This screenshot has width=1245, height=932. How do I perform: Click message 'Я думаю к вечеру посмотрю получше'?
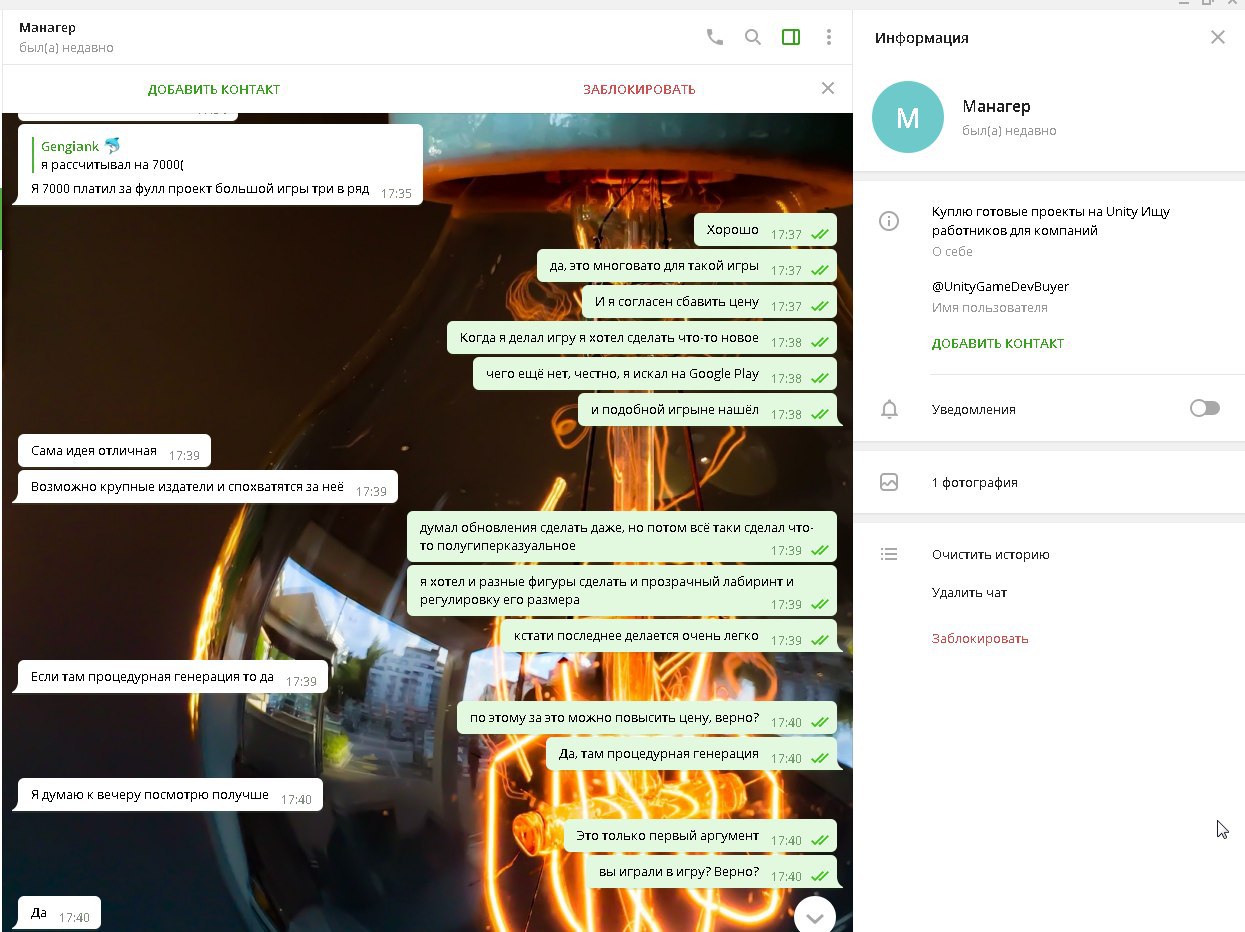[x=170, y=795]
